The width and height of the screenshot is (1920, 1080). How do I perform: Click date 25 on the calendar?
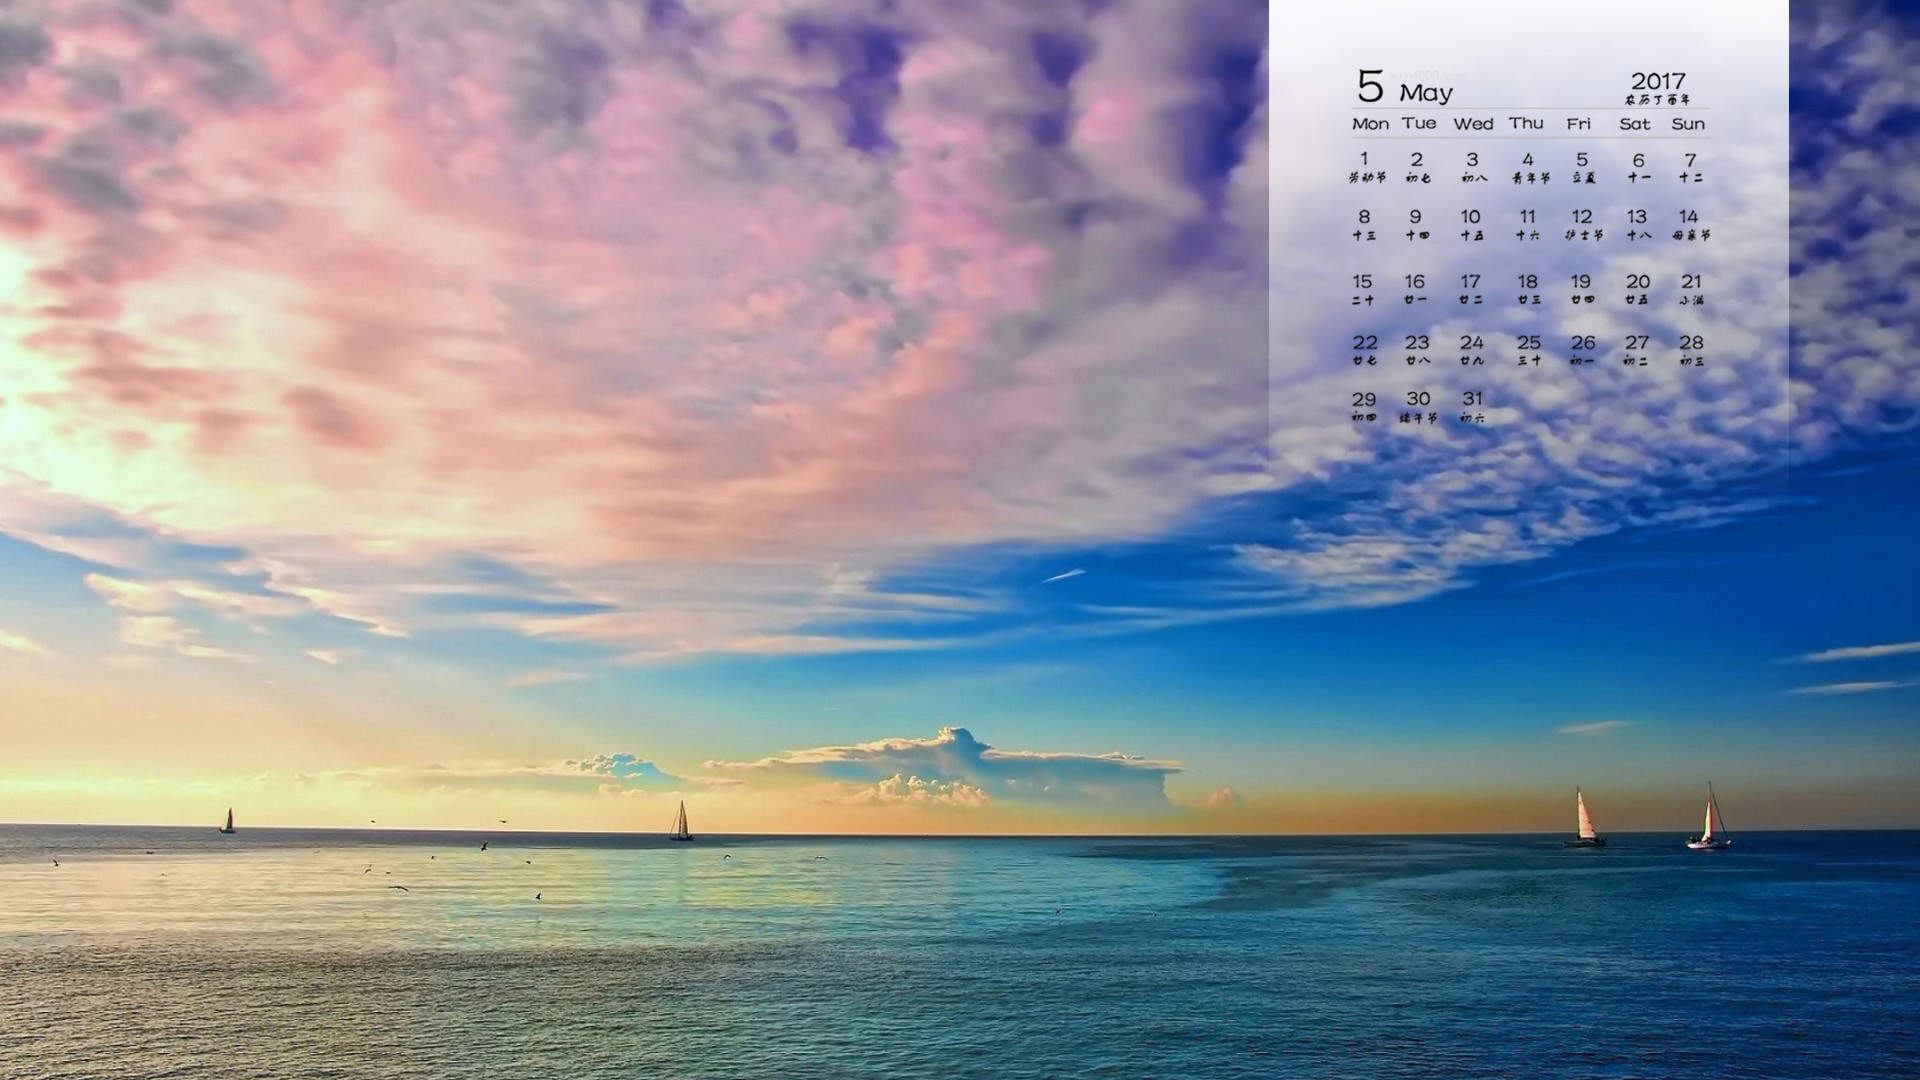coord(1528,343)
